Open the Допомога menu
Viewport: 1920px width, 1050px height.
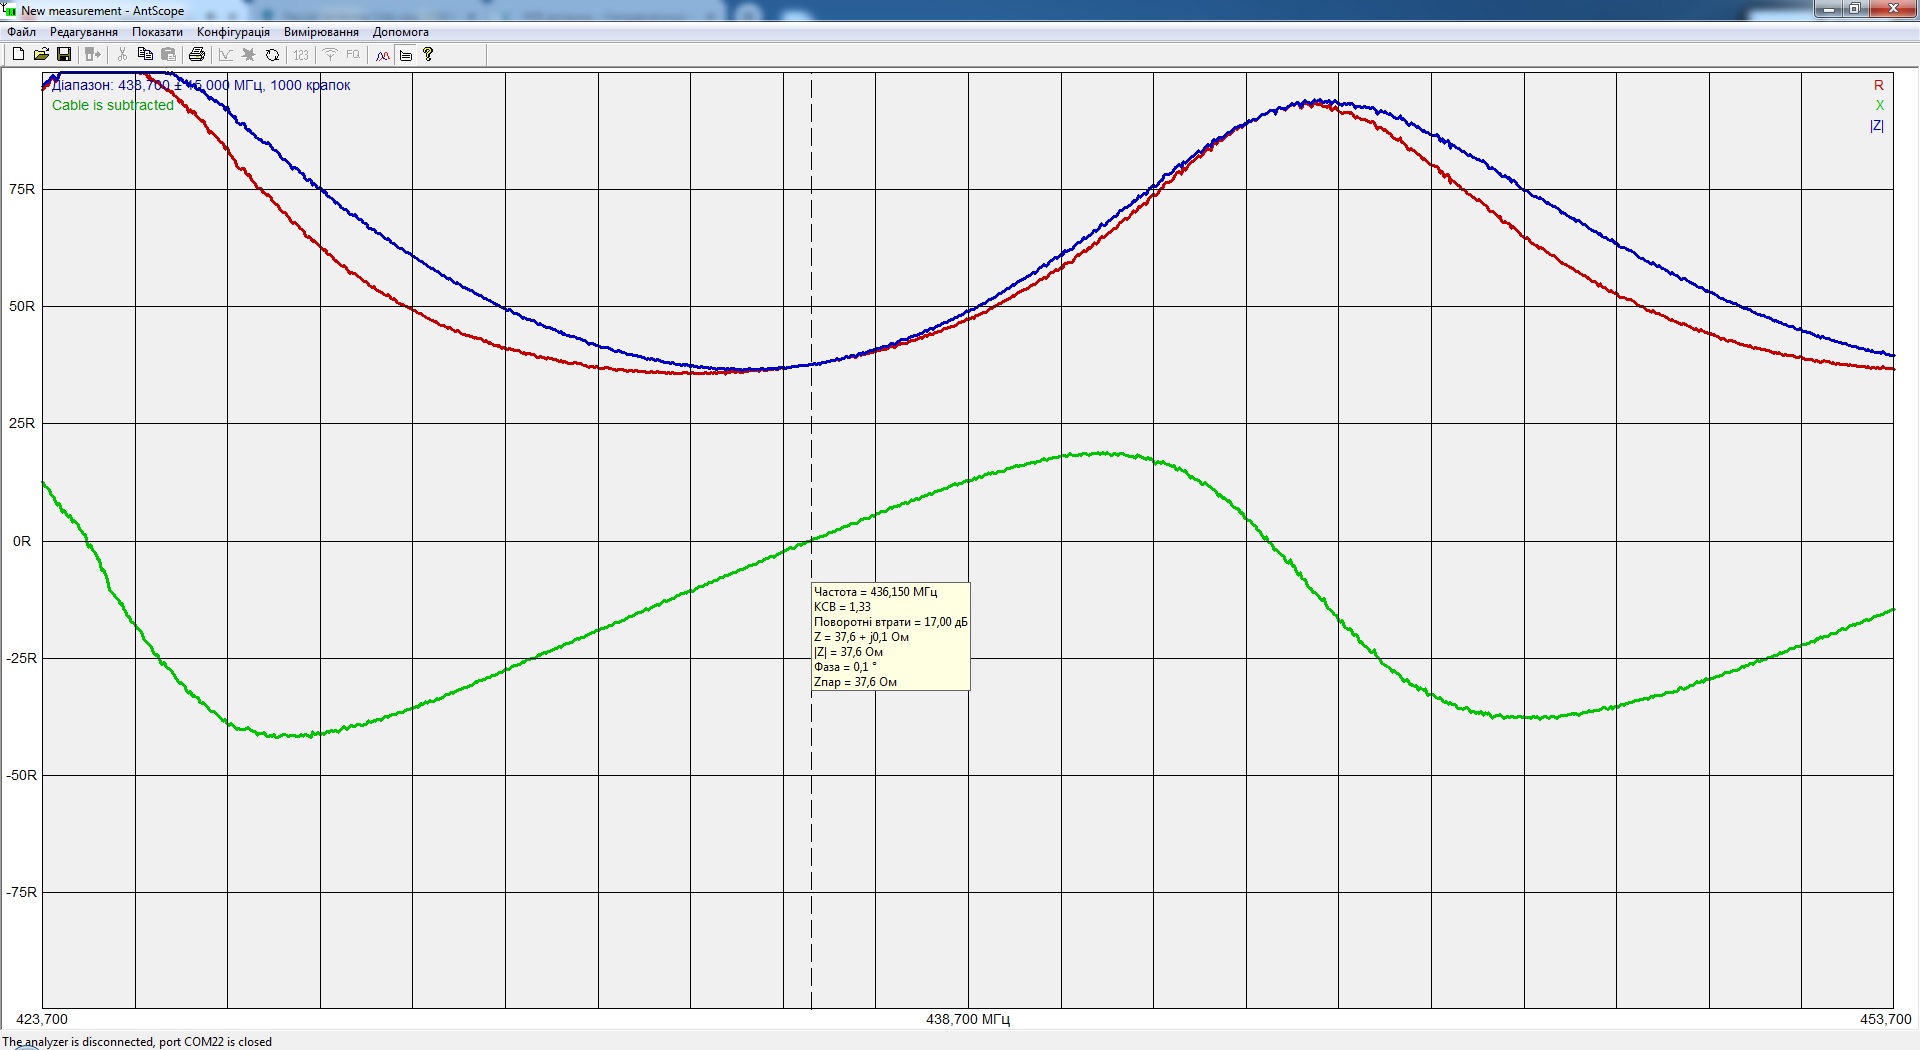pyautogui.click(x=400, y=32)
